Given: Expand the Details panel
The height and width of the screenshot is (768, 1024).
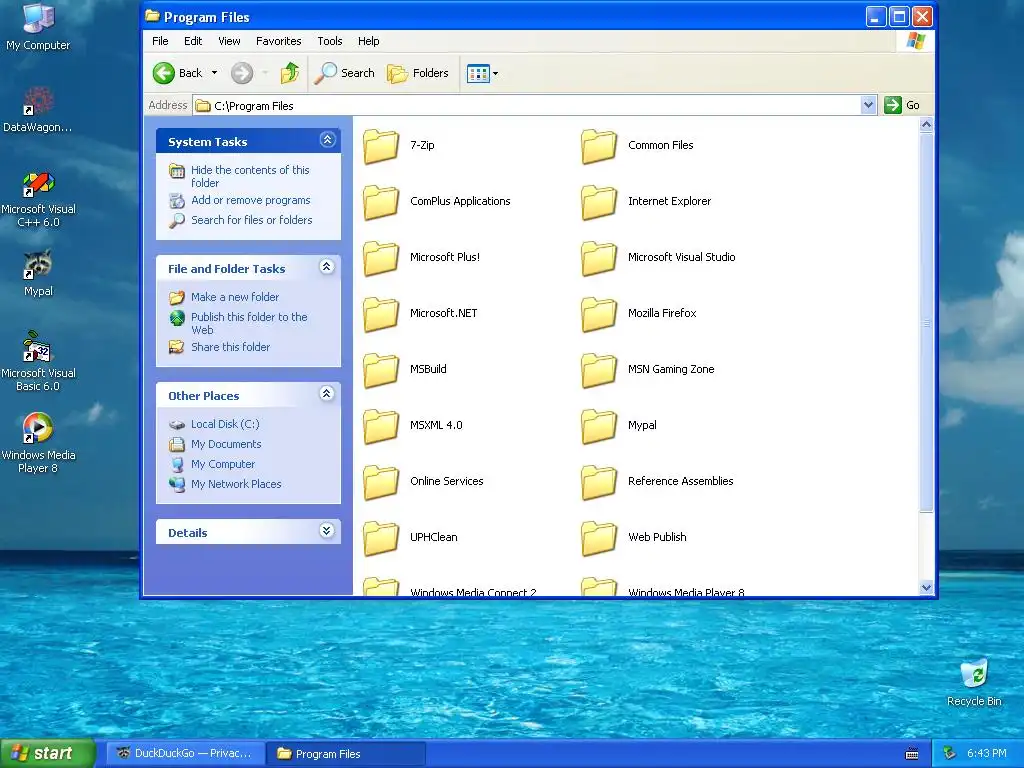Looking at the screenshot, I should (x=327, y=530).
